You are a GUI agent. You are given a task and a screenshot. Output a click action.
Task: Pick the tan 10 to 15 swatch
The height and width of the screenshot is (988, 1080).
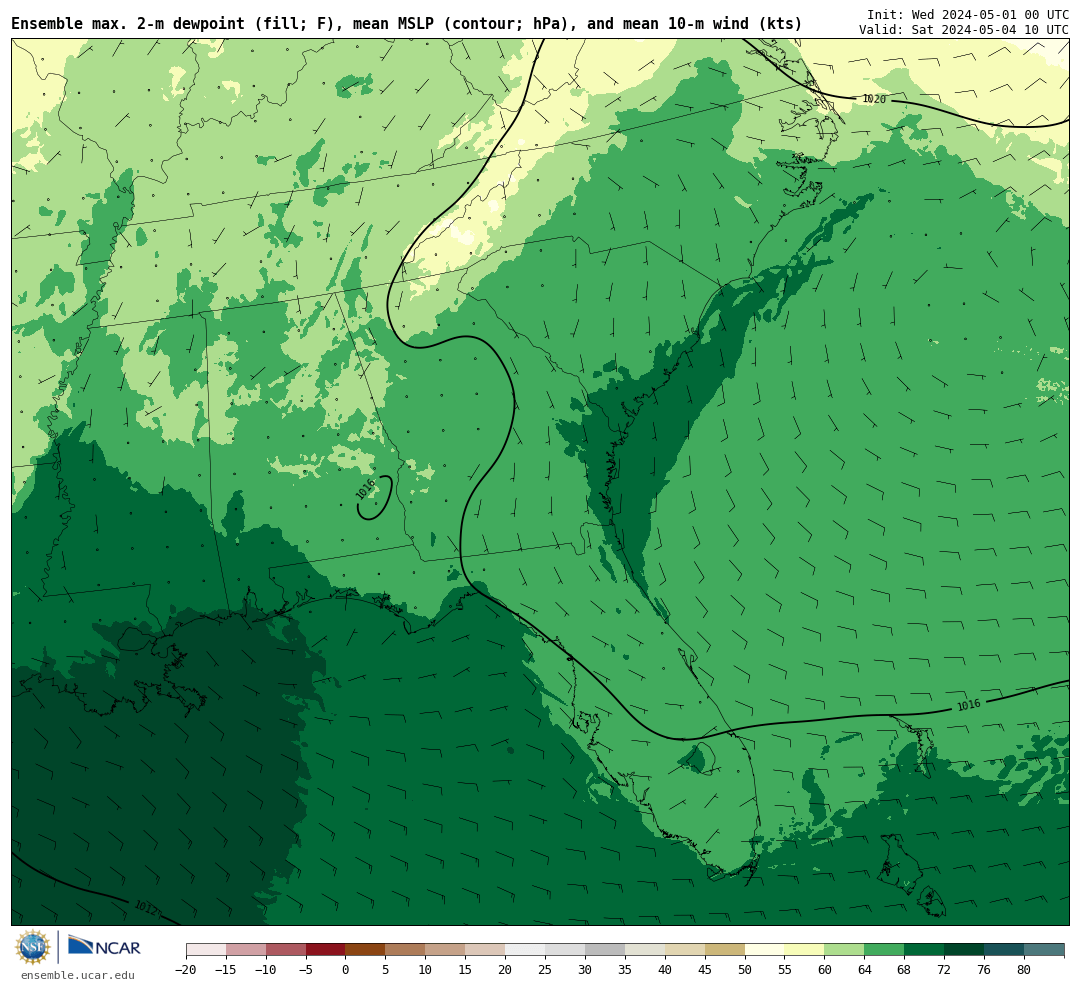click(x=446, y=950)
